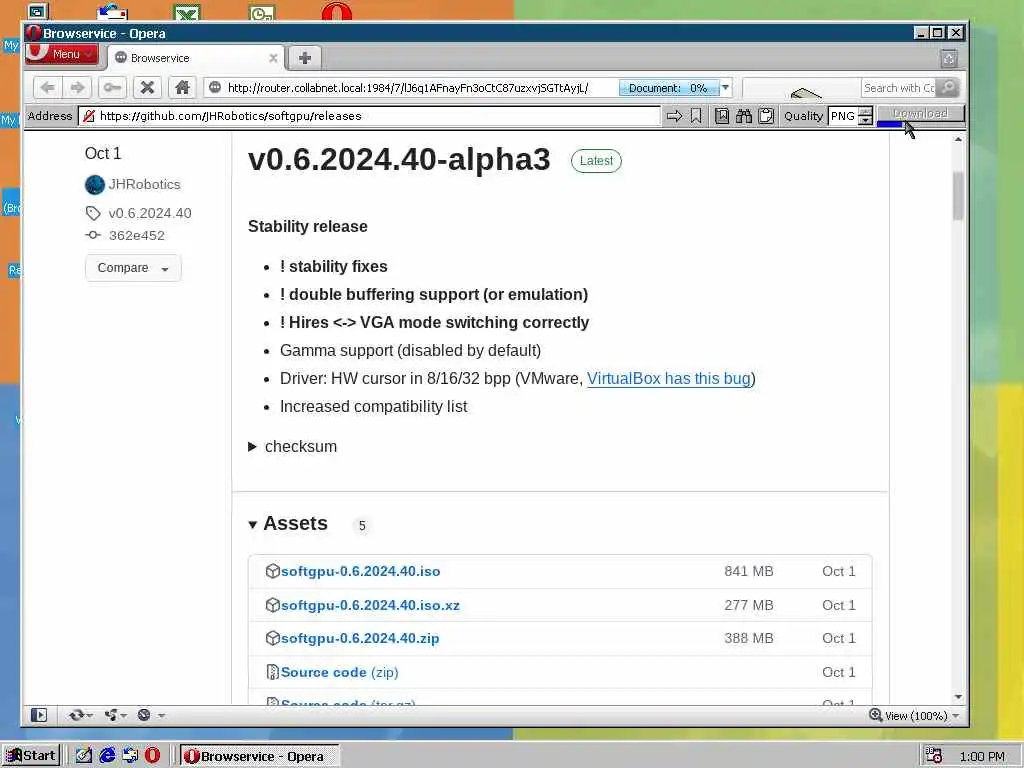
Task: Download softgpu-0.6.2024.40.iso
Action: coord(360,571)
